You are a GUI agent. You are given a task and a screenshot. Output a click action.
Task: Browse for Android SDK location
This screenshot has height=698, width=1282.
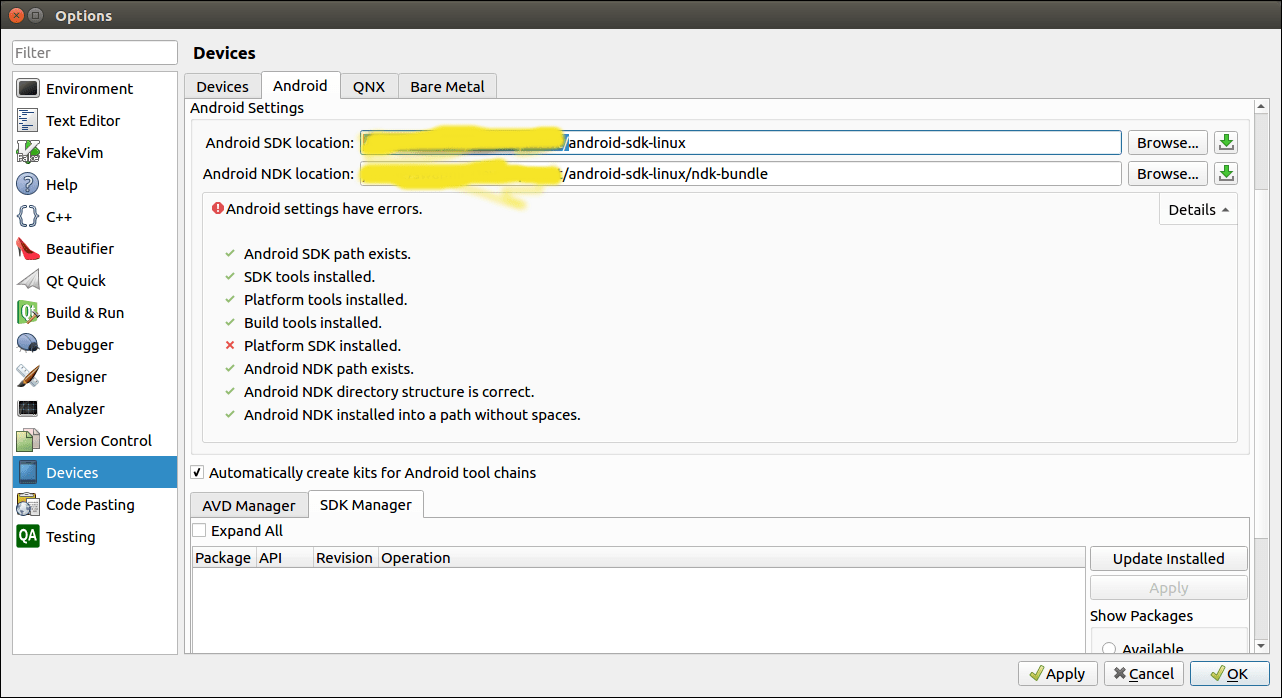tap(1168, 143)
